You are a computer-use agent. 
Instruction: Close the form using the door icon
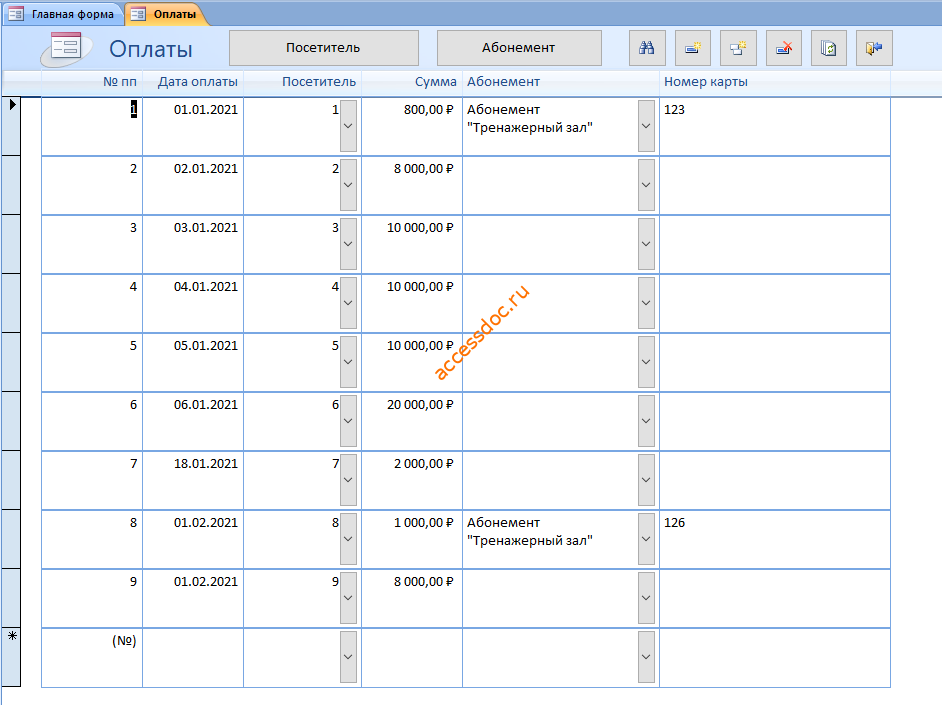[x=874, y=48]
